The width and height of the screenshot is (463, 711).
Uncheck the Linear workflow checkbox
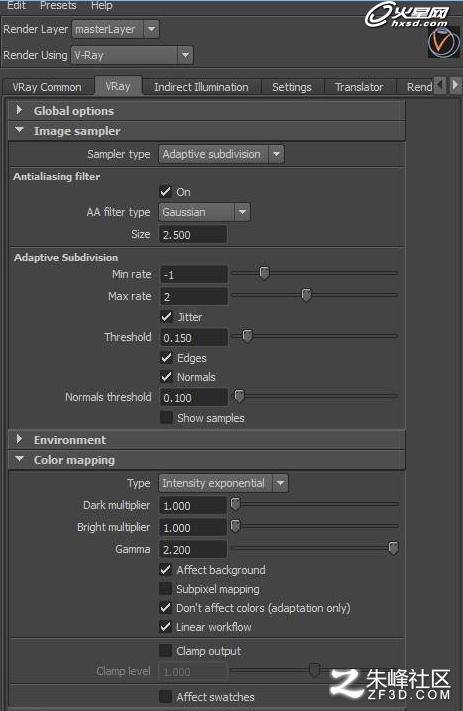tap(166, 627)
